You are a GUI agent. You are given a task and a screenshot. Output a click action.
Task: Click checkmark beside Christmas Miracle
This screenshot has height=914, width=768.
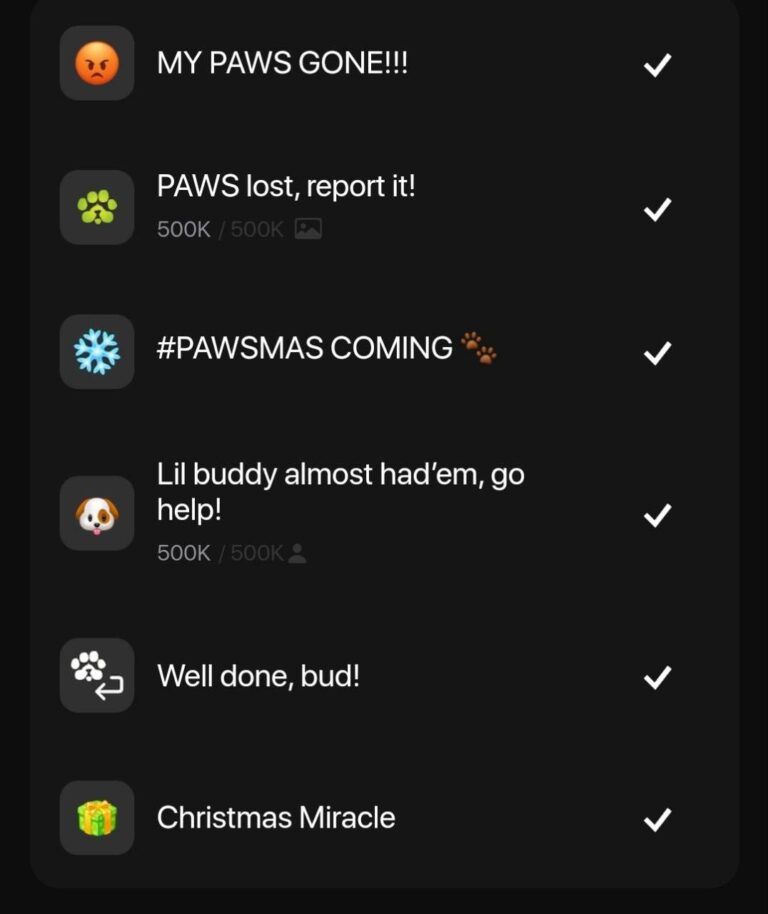tap(658, 820)
